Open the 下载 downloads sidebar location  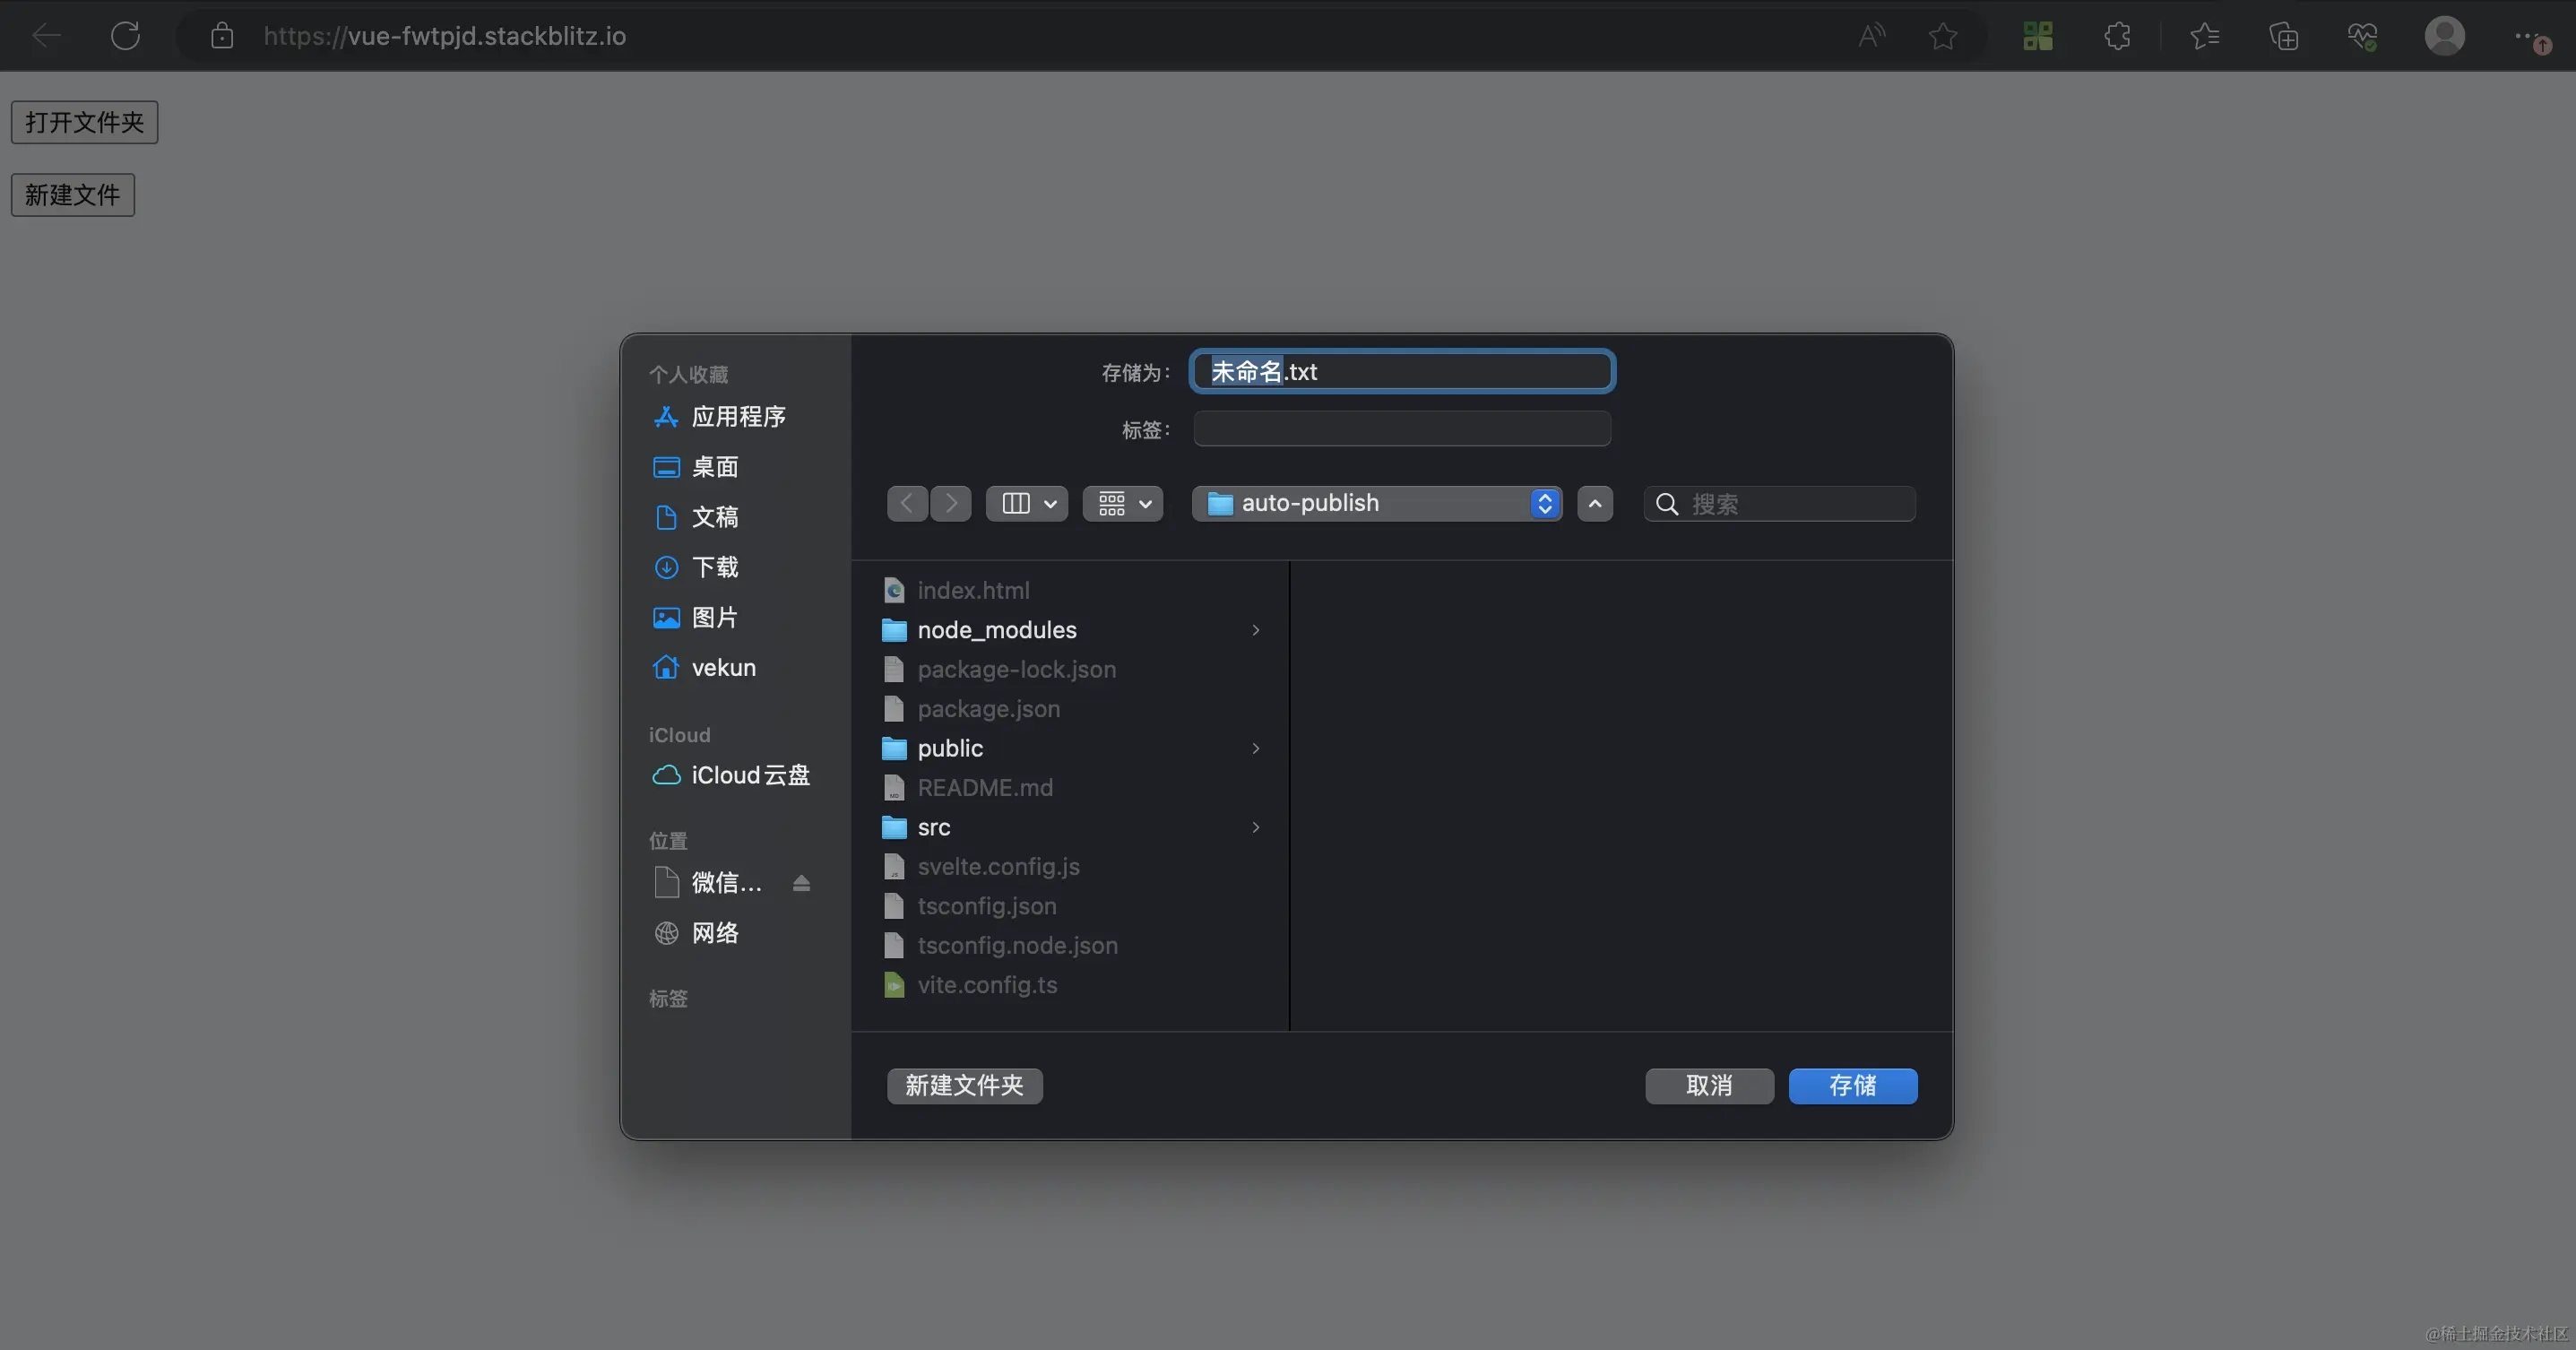(714, 567)
